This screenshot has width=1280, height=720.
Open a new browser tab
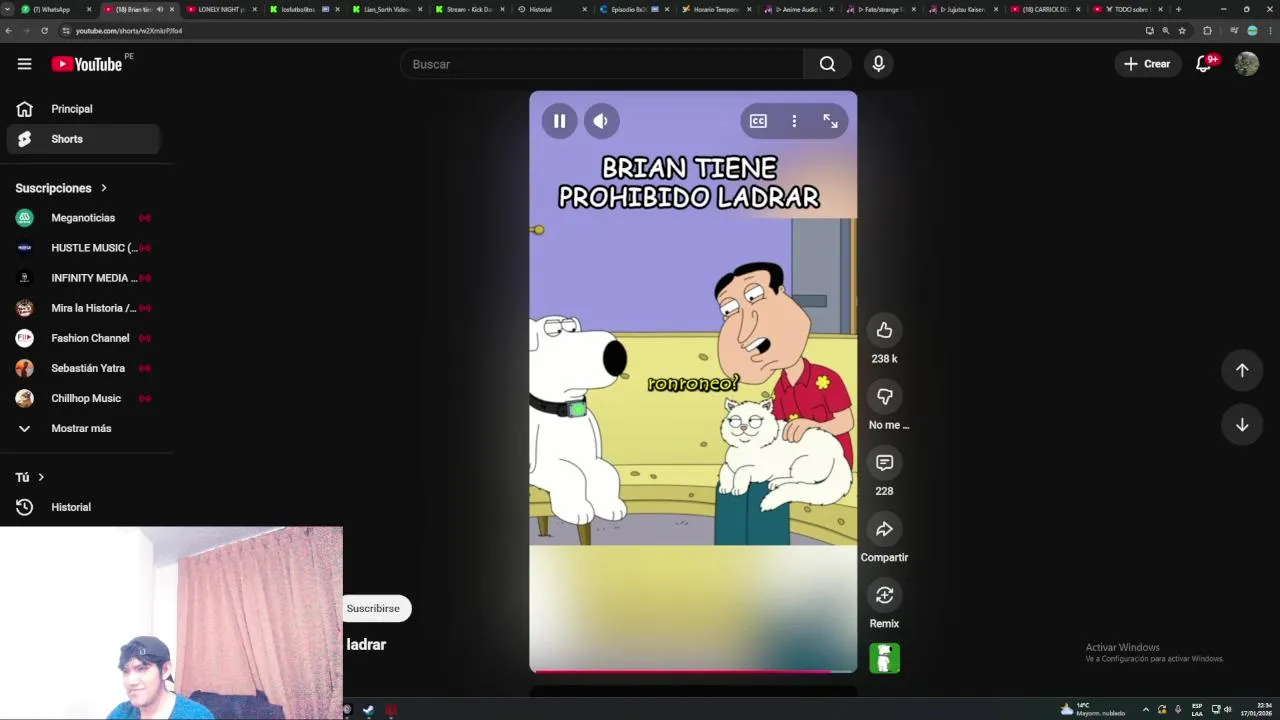tap(1178, 9)
